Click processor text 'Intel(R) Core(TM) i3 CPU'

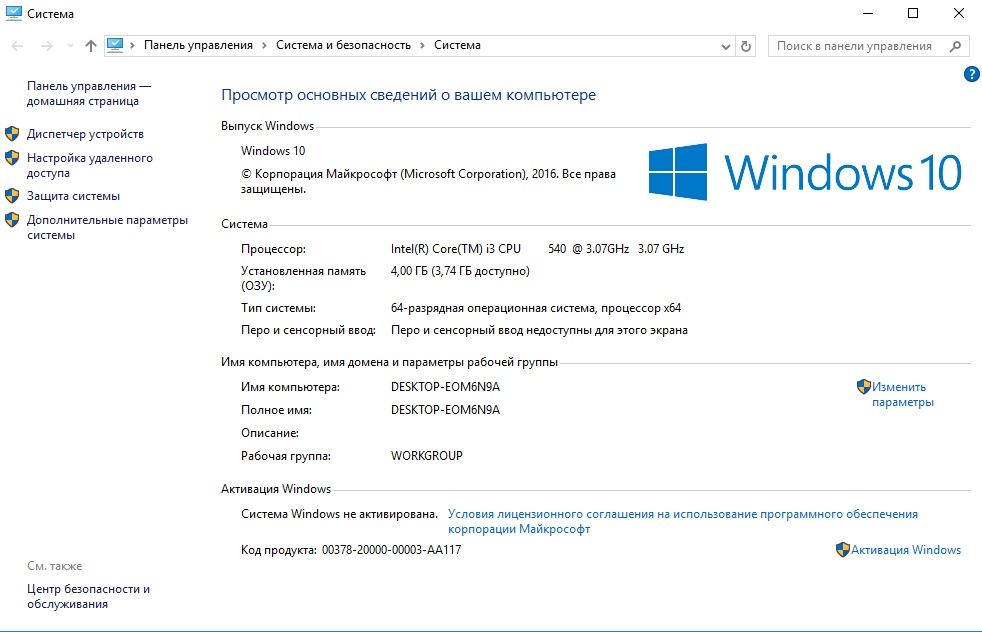coord(456,249)
